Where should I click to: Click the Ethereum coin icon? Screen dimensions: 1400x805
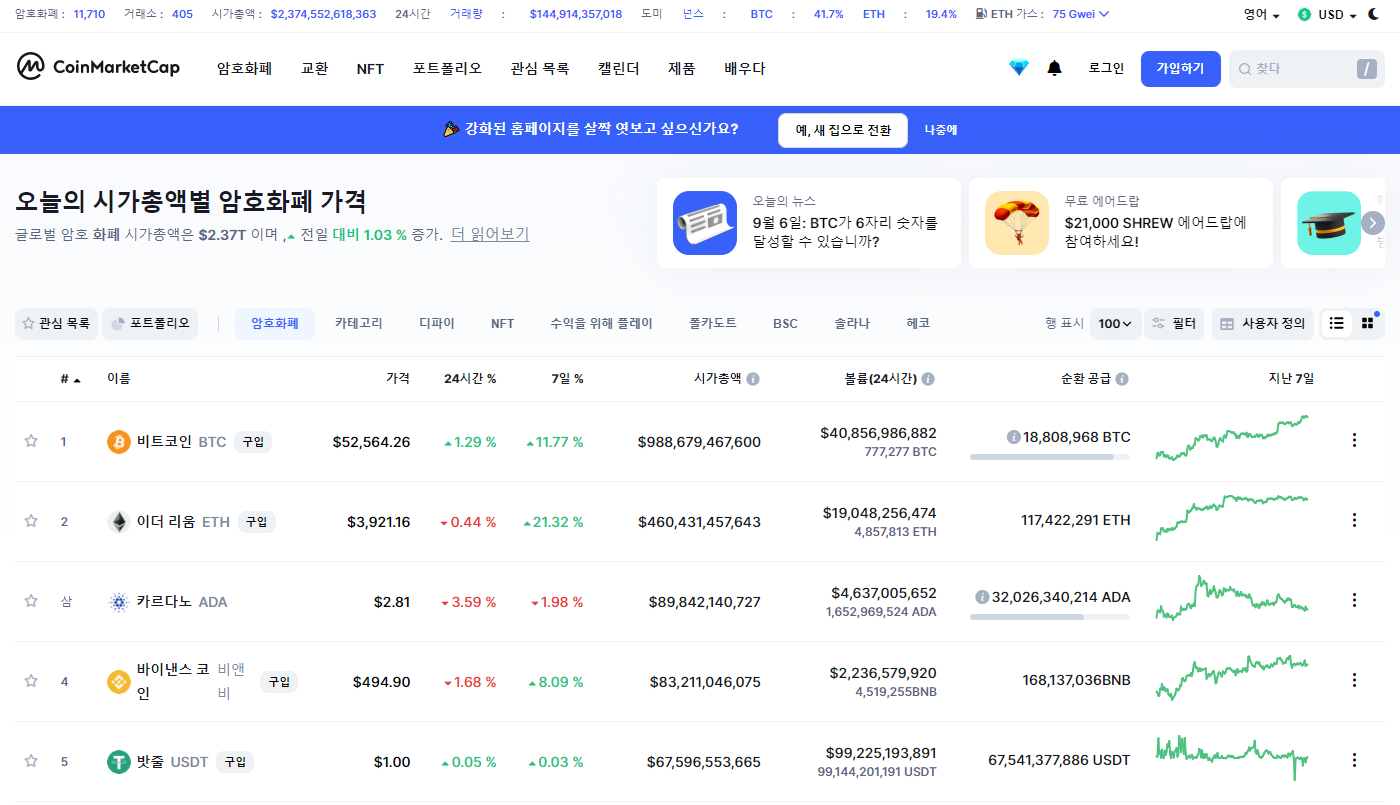pos(119,521)
